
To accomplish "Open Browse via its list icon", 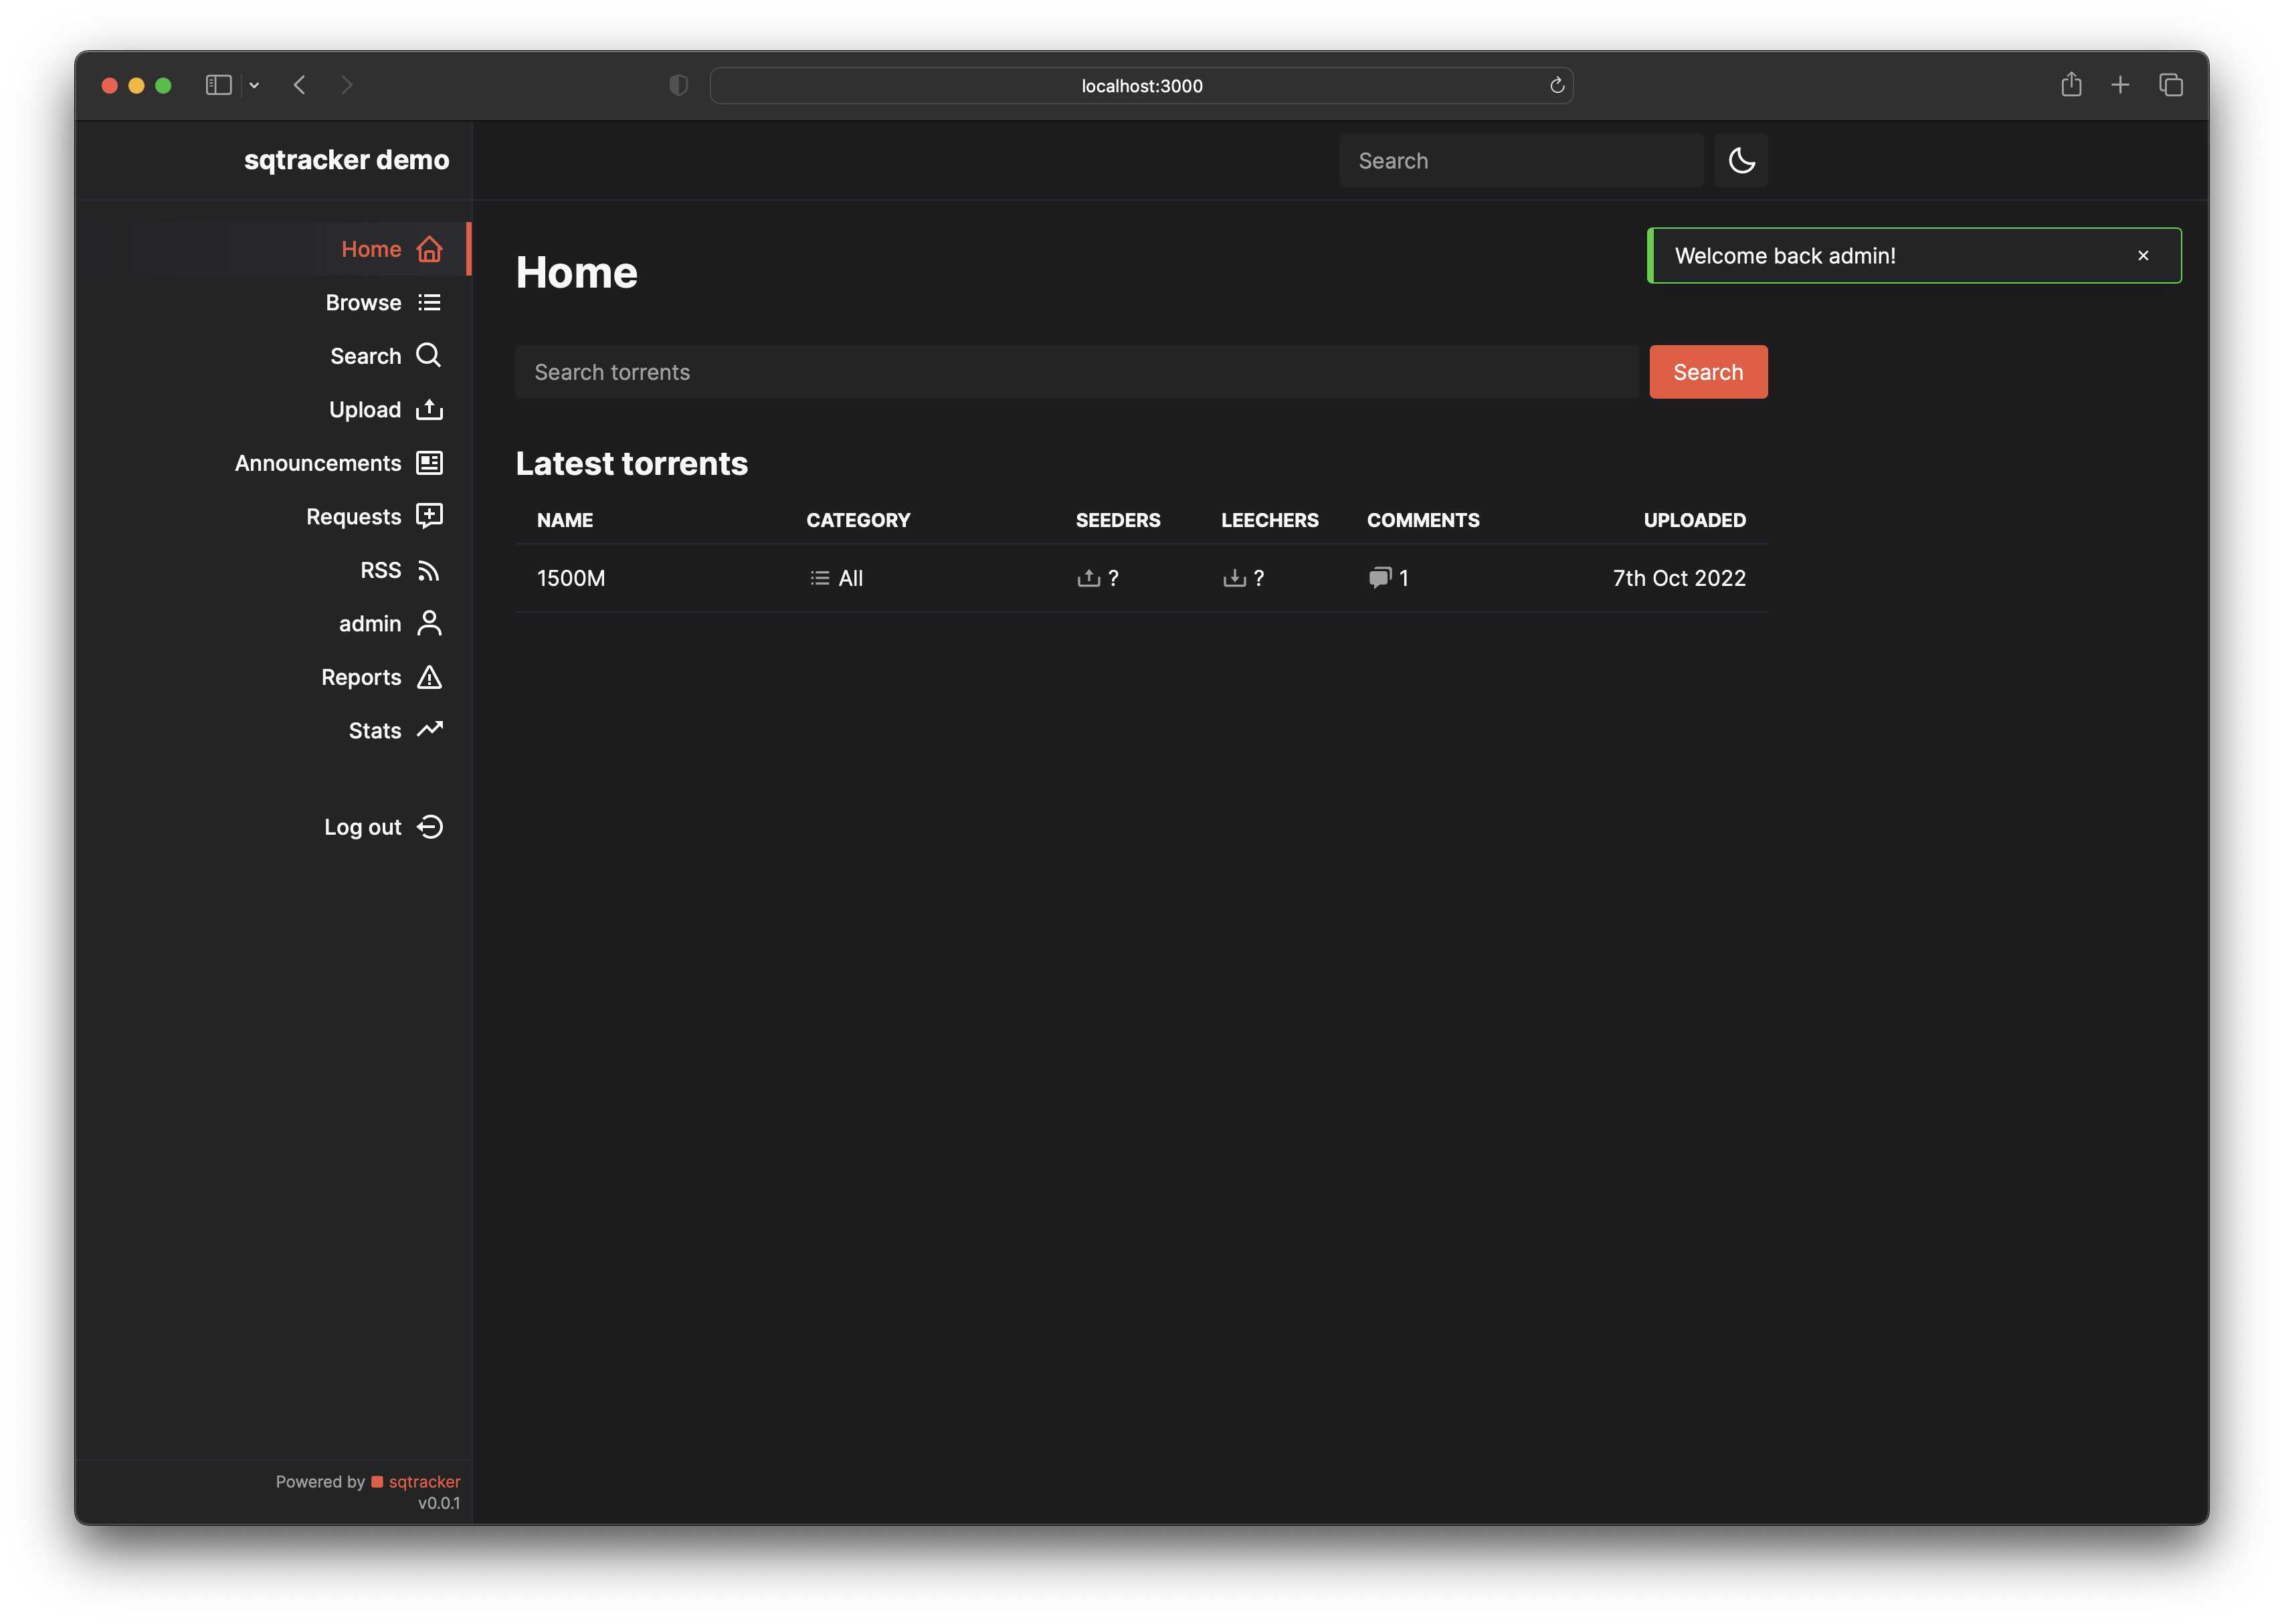I will pos(429,302).
